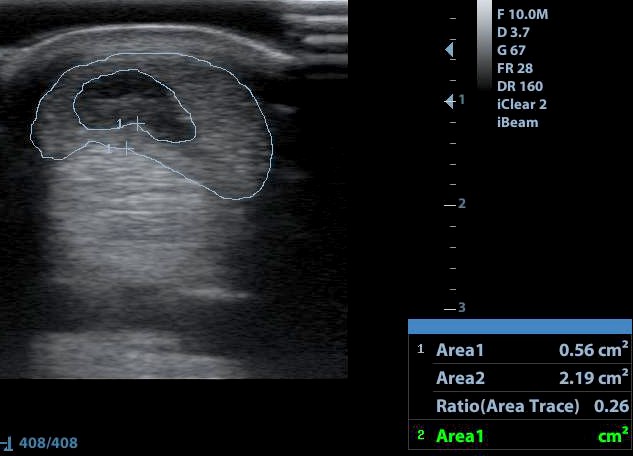Click the blue results panel header bar
The image size is (633, 456).
tap(520, 327)
